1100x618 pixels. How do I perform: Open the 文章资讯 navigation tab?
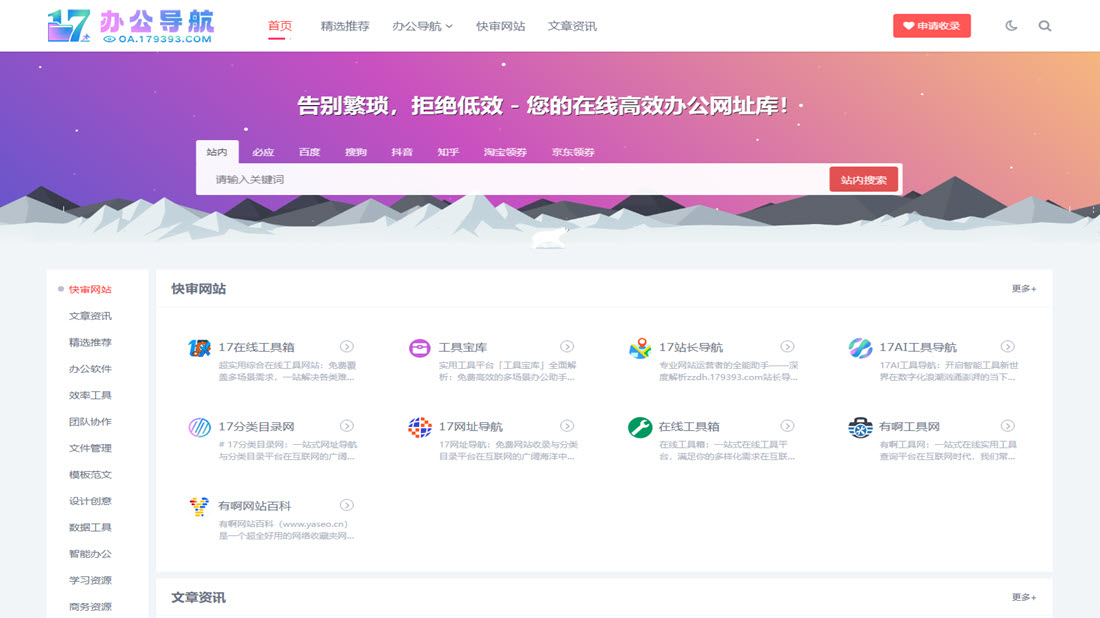coord(572,26)
